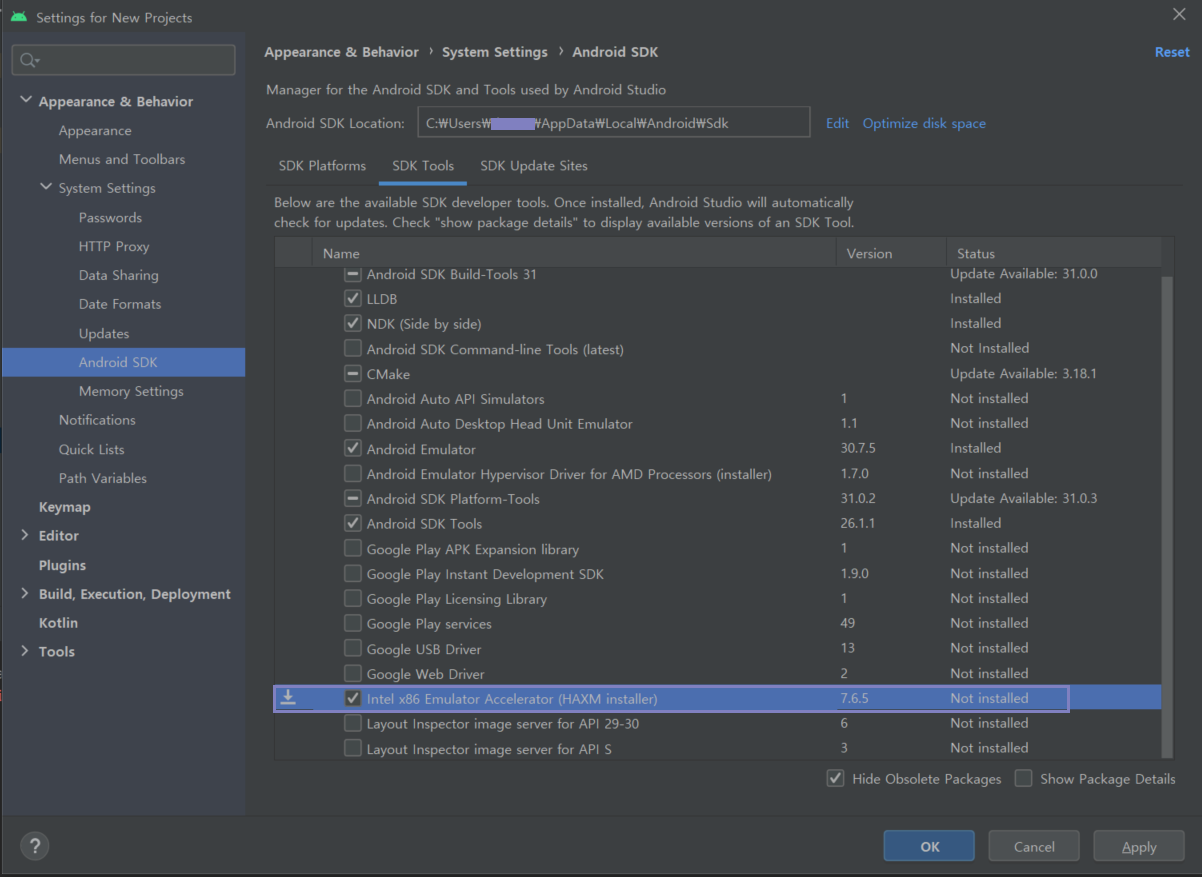Open Memory Settings page
This screenshot has height=877, width=1202.
[x=131, y=391]
